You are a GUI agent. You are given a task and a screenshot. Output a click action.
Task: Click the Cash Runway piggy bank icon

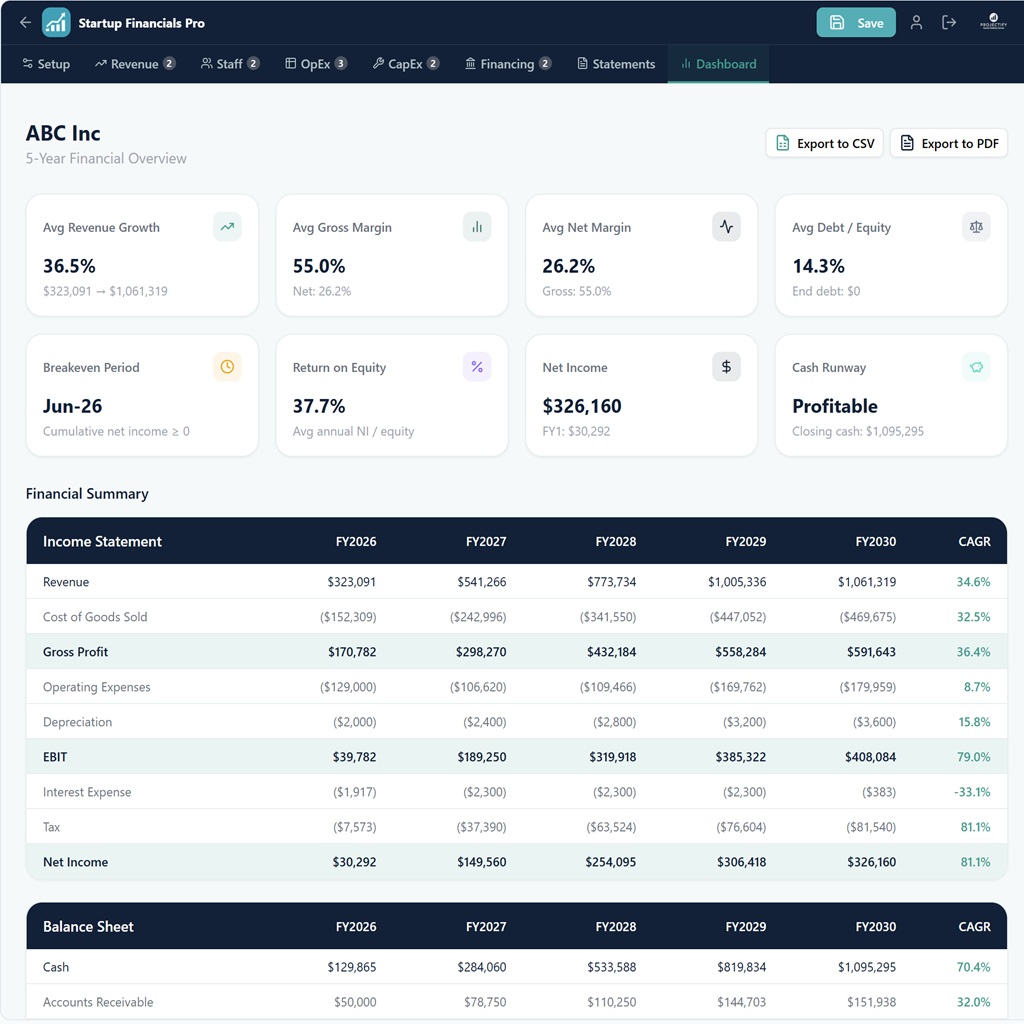pos(976,367)
